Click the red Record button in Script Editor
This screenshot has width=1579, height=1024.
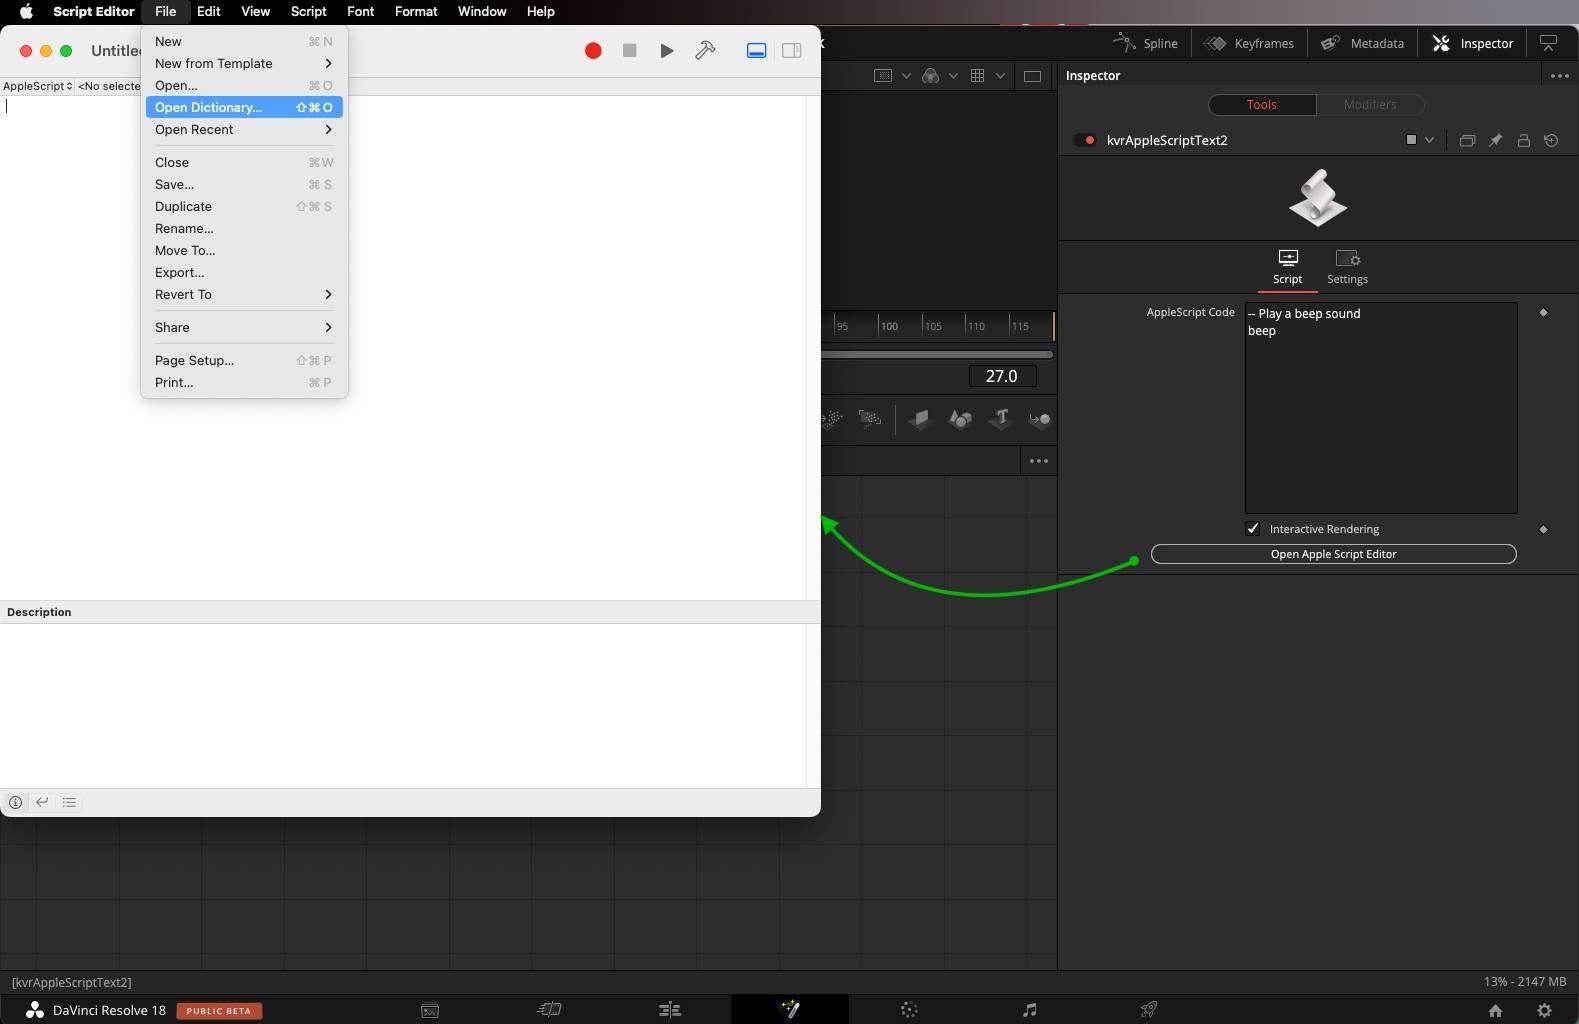593,50
